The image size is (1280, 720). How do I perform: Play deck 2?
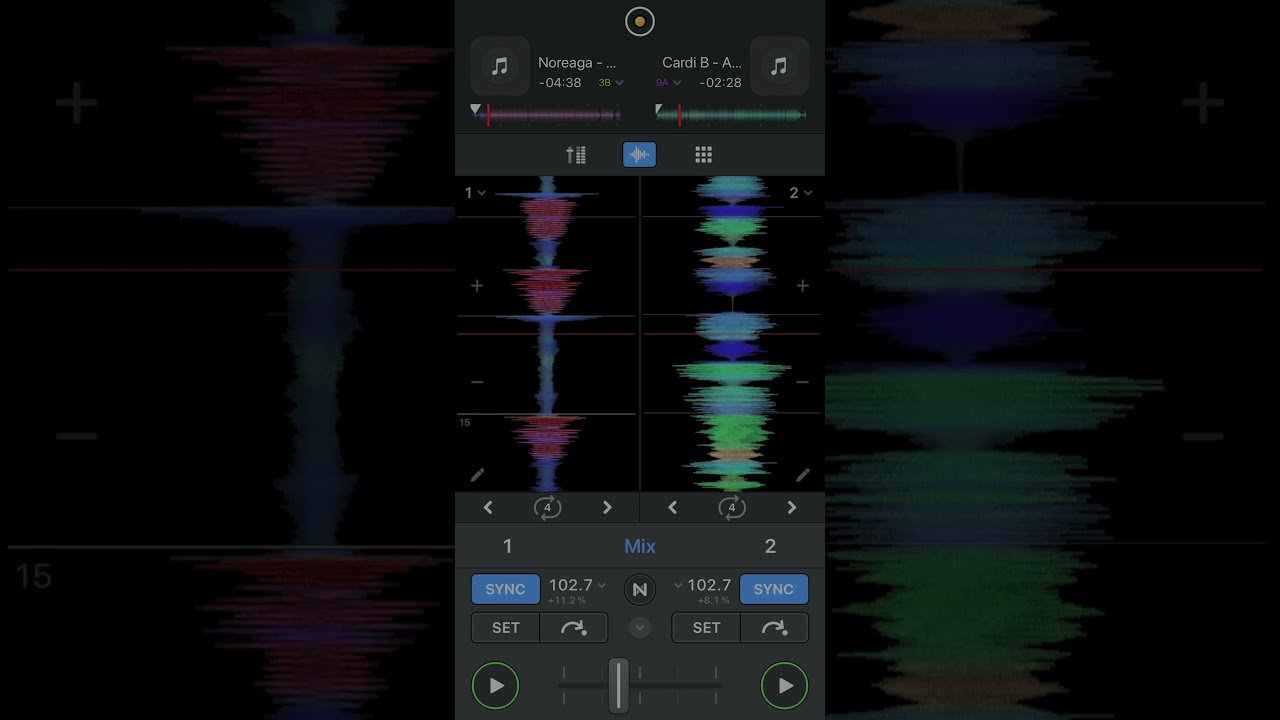click(x=785, y=686)
